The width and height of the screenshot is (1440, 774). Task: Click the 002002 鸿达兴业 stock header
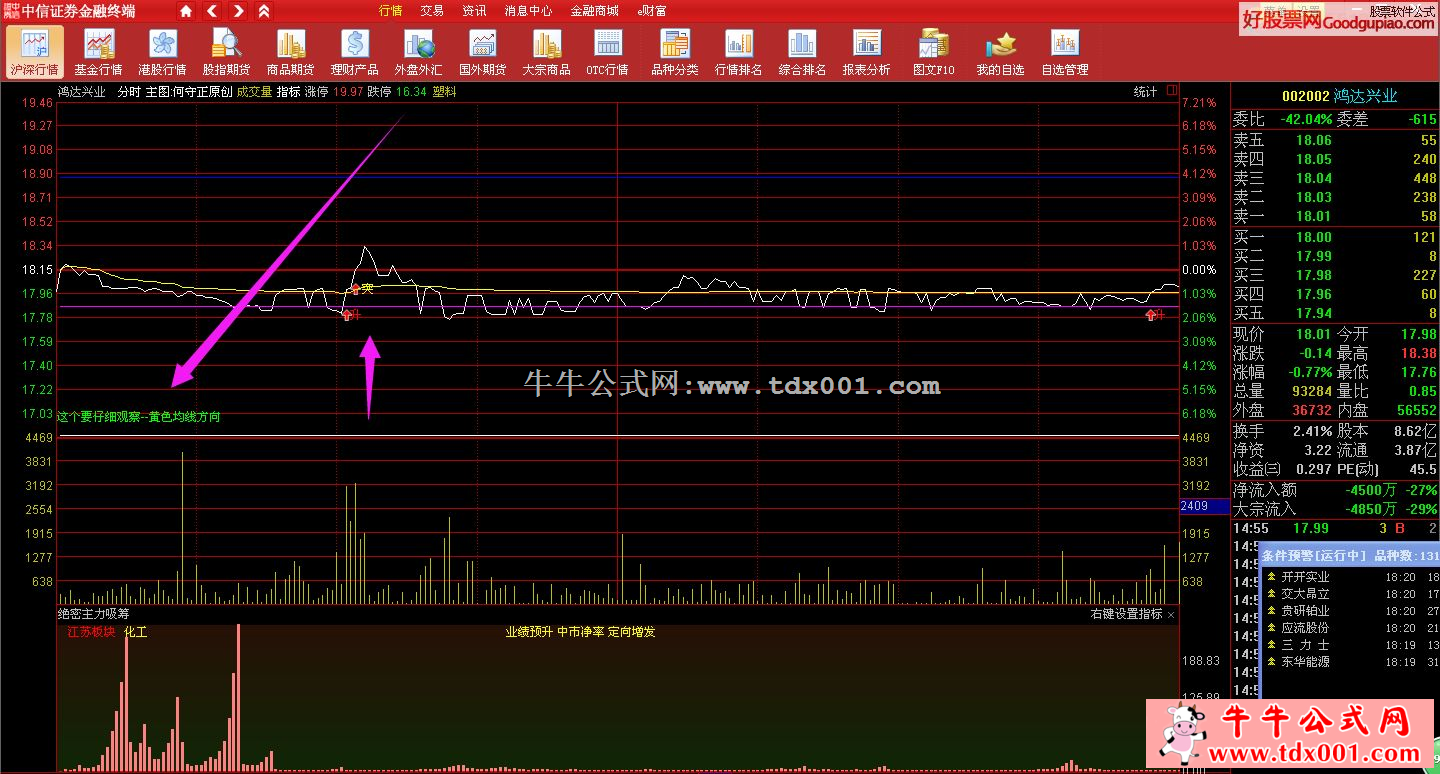click(1339, 96)
